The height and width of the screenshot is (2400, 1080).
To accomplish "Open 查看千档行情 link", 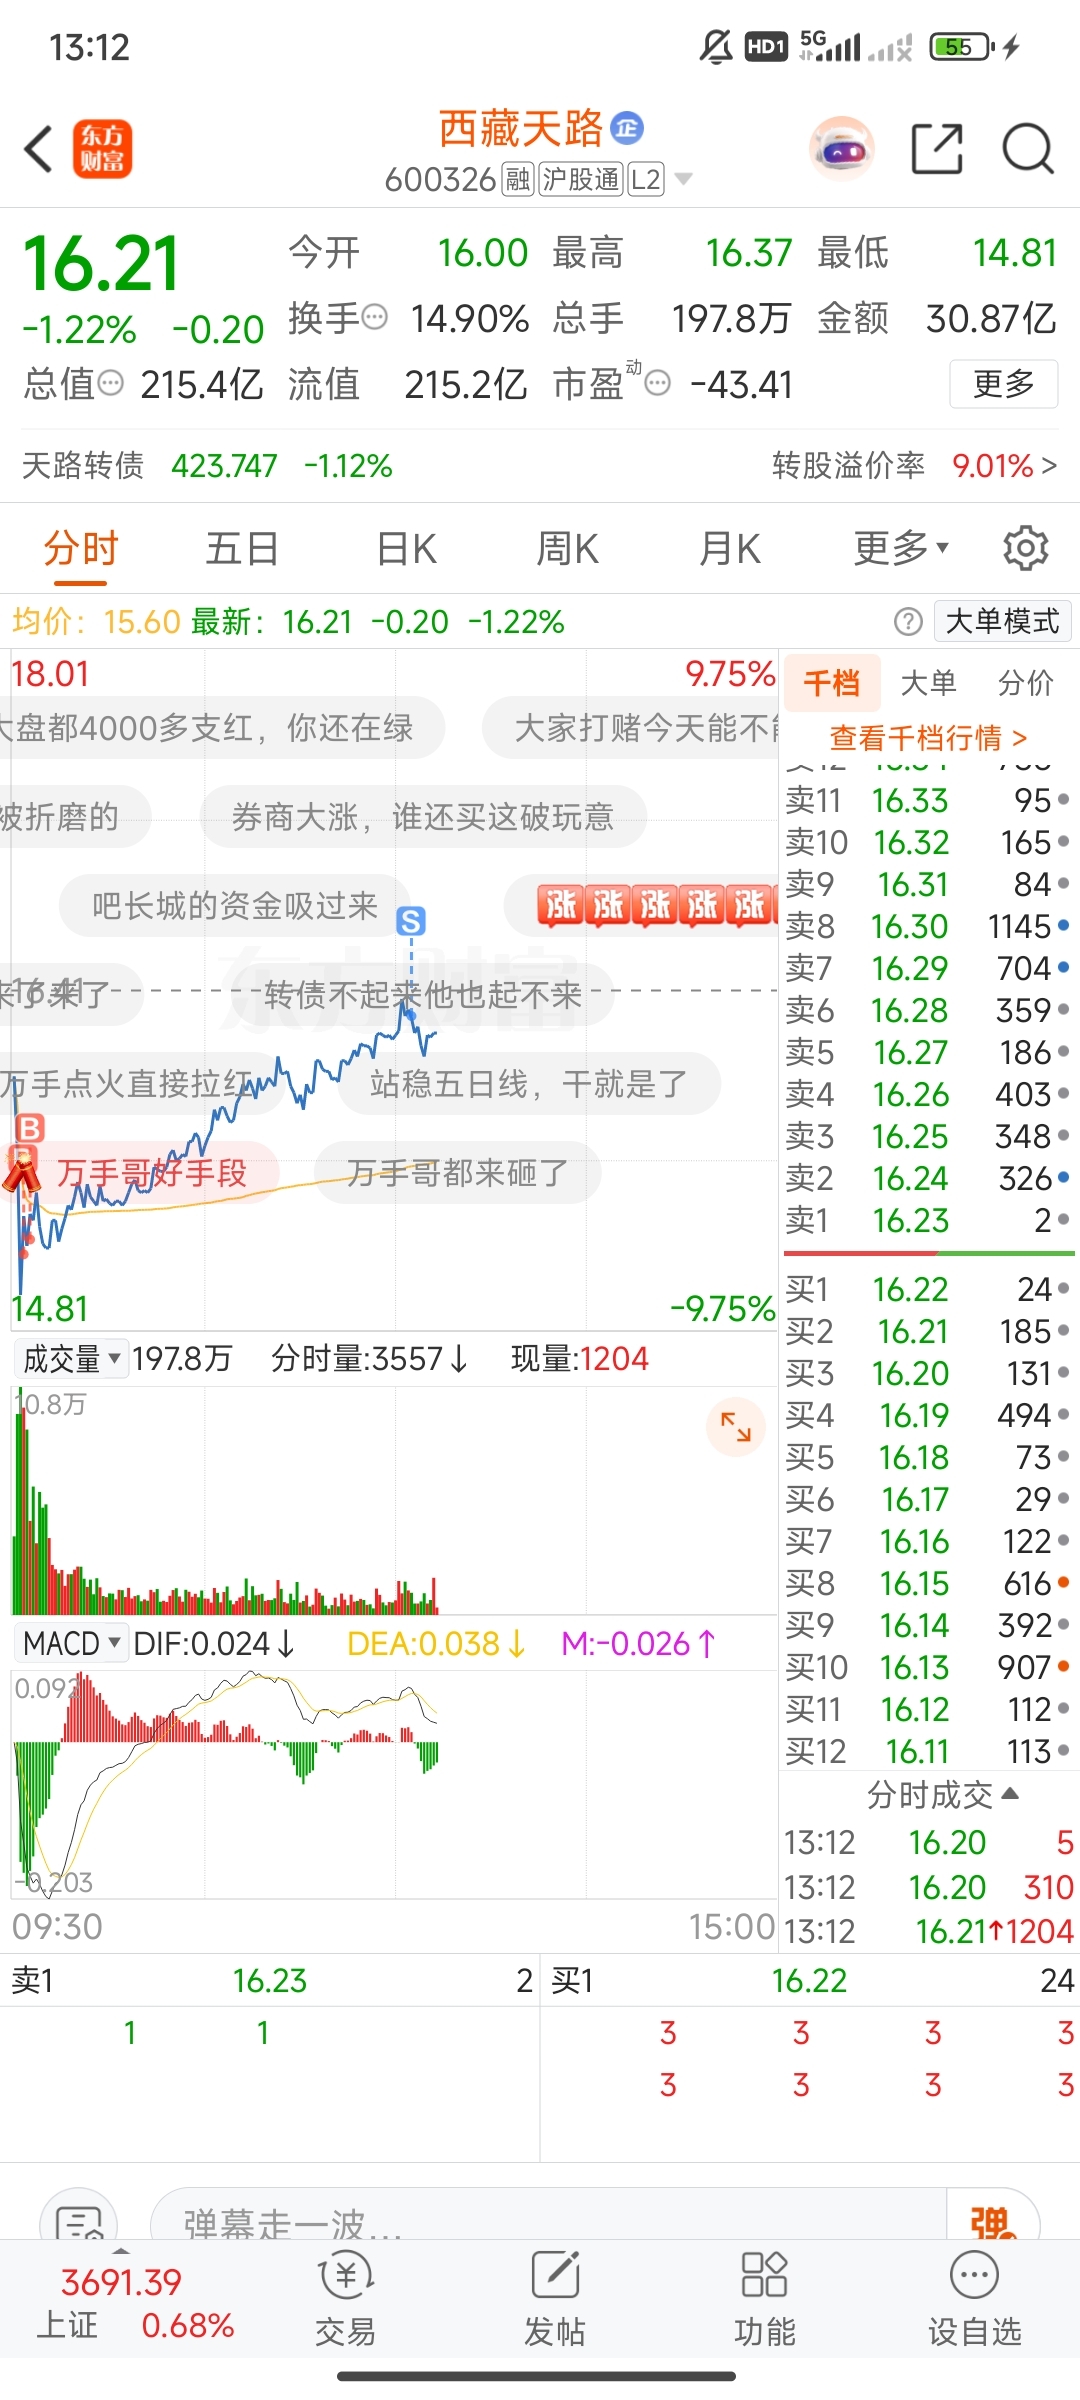I will [928, 738].
